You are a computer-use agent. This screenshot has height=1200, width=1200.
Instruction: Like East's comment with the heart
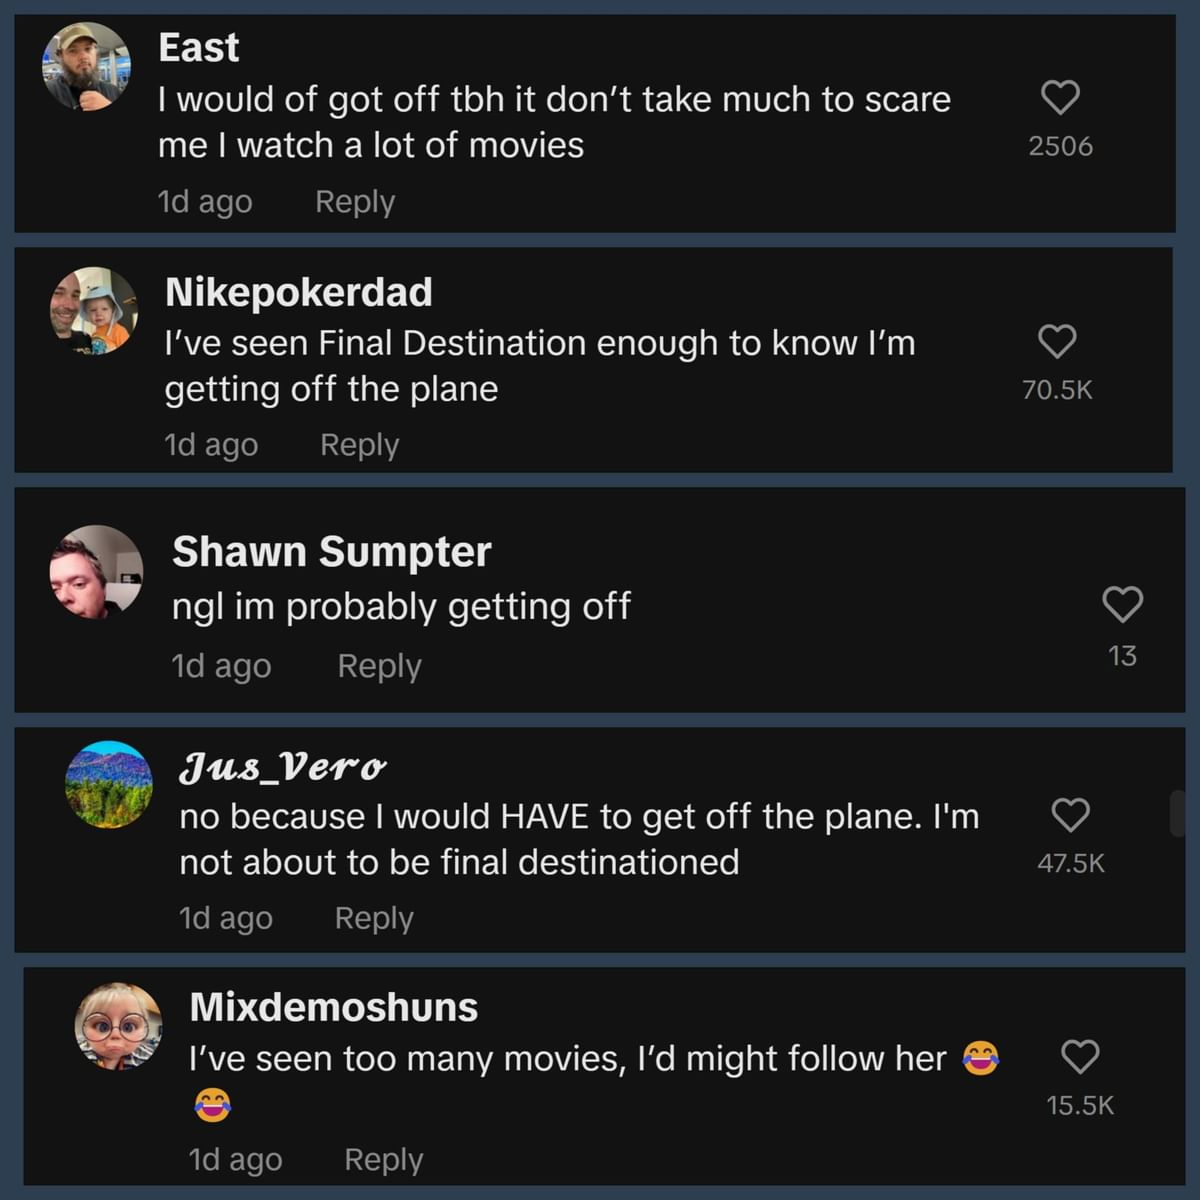[1060, 98]
